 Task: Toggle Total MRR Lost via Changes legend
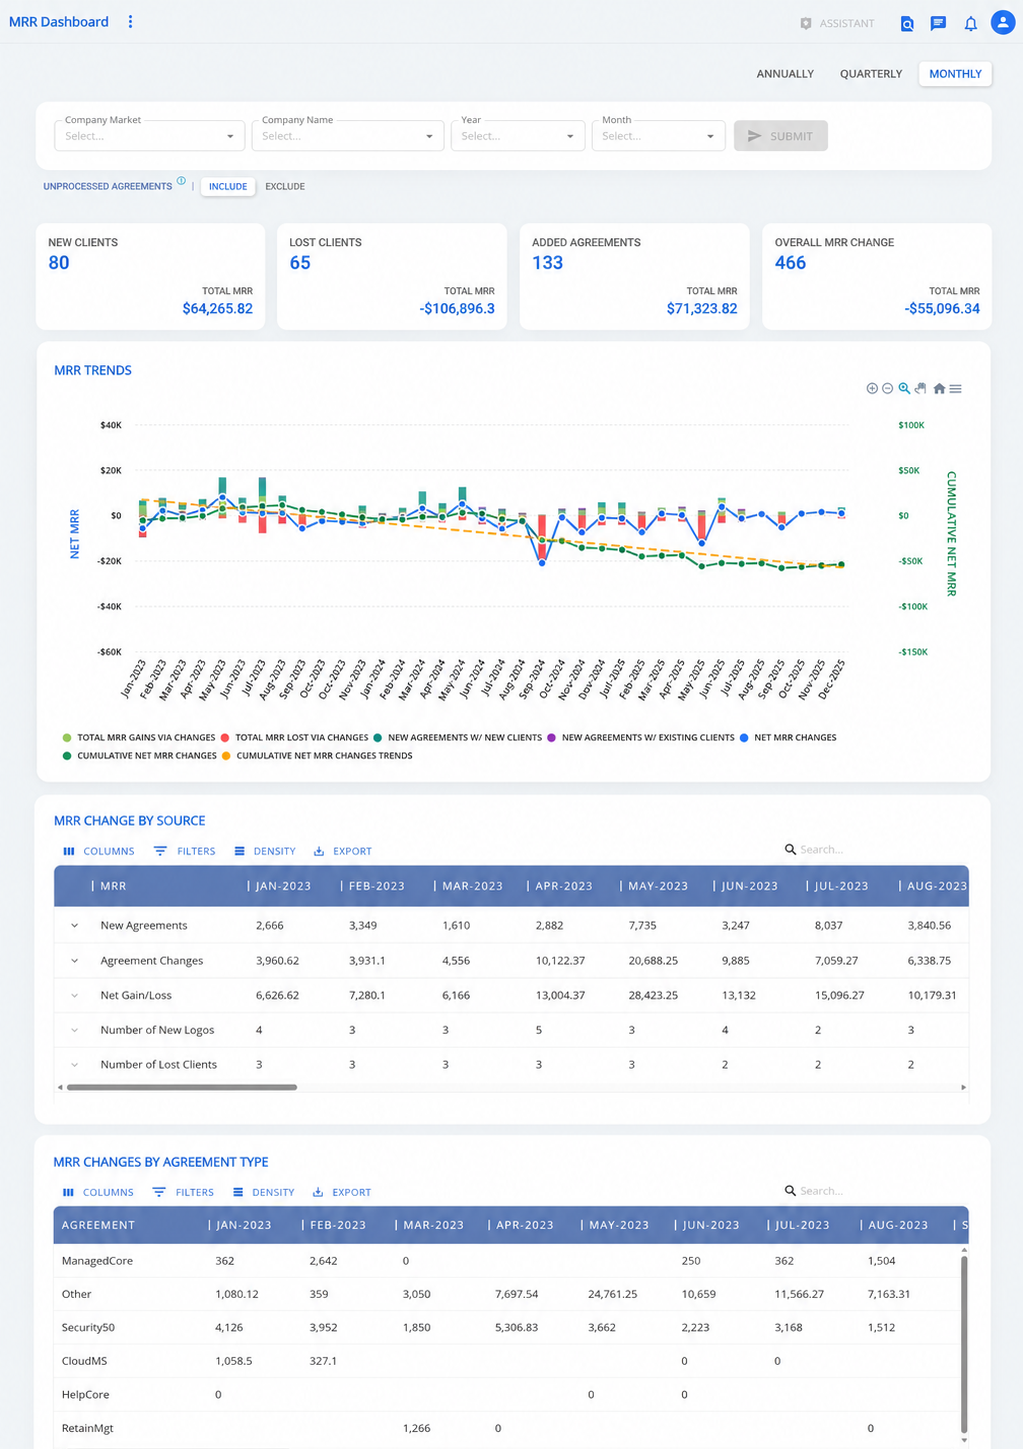click(294, 738)
